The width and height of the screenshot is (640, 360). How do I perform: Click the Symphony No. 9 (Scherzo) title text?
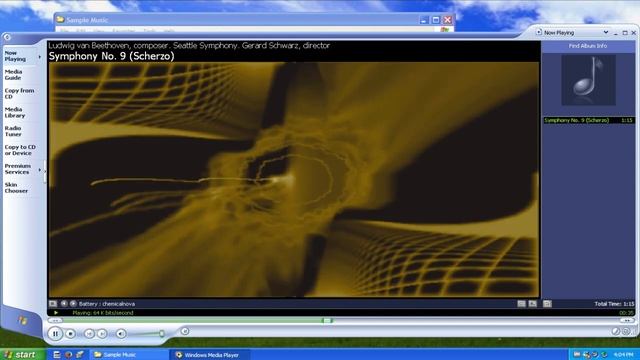pyautogui.click(x=111, y=56)
